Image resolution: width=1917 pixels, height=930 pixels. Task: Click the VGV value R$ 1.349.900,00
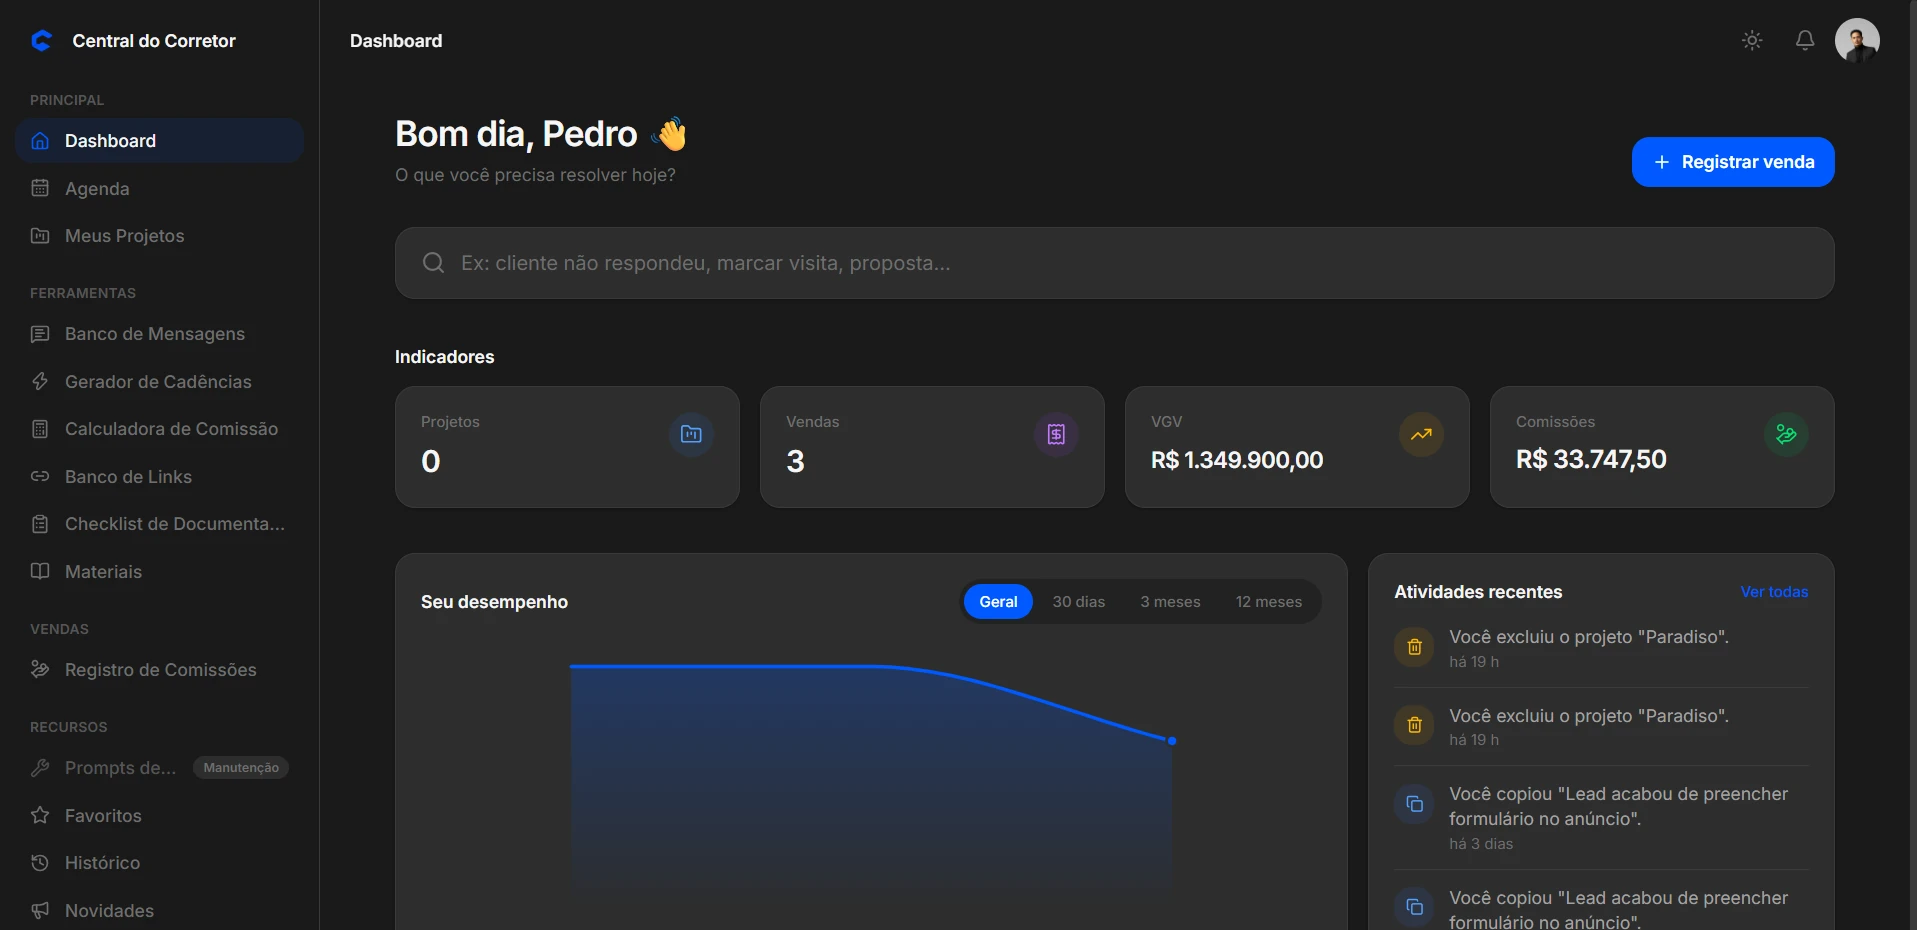click(1237, 460)
